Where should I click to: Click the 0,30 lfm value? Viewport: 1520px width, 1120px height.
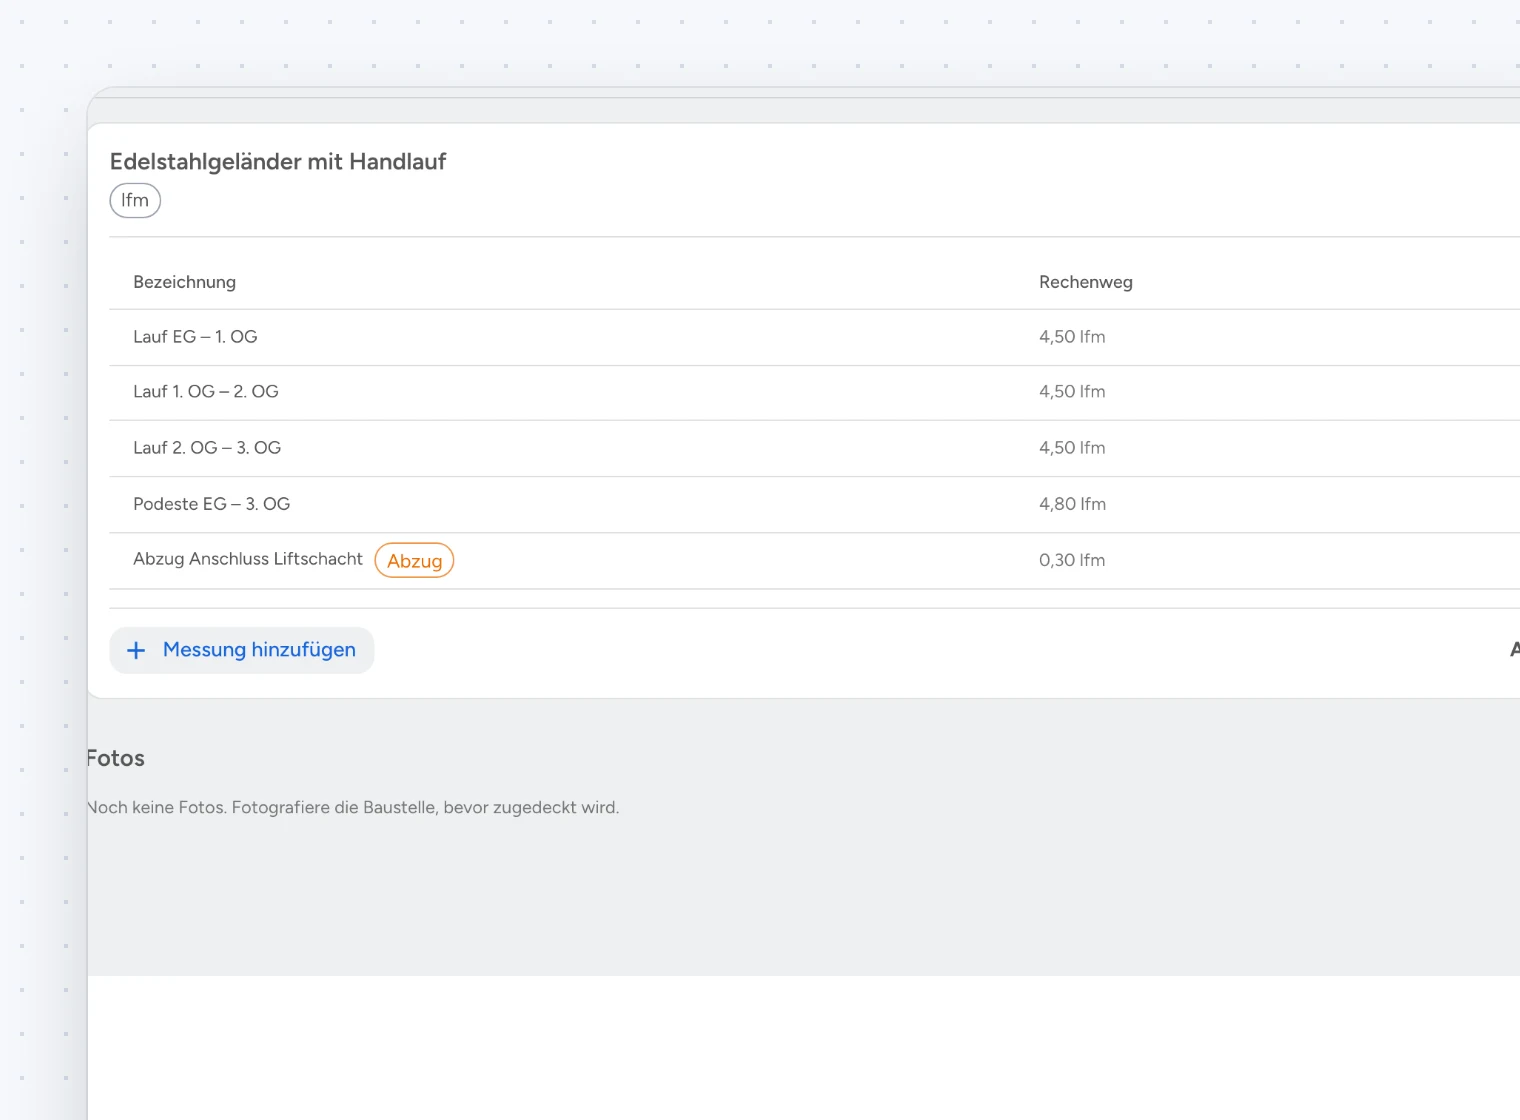pos(1072,560)
